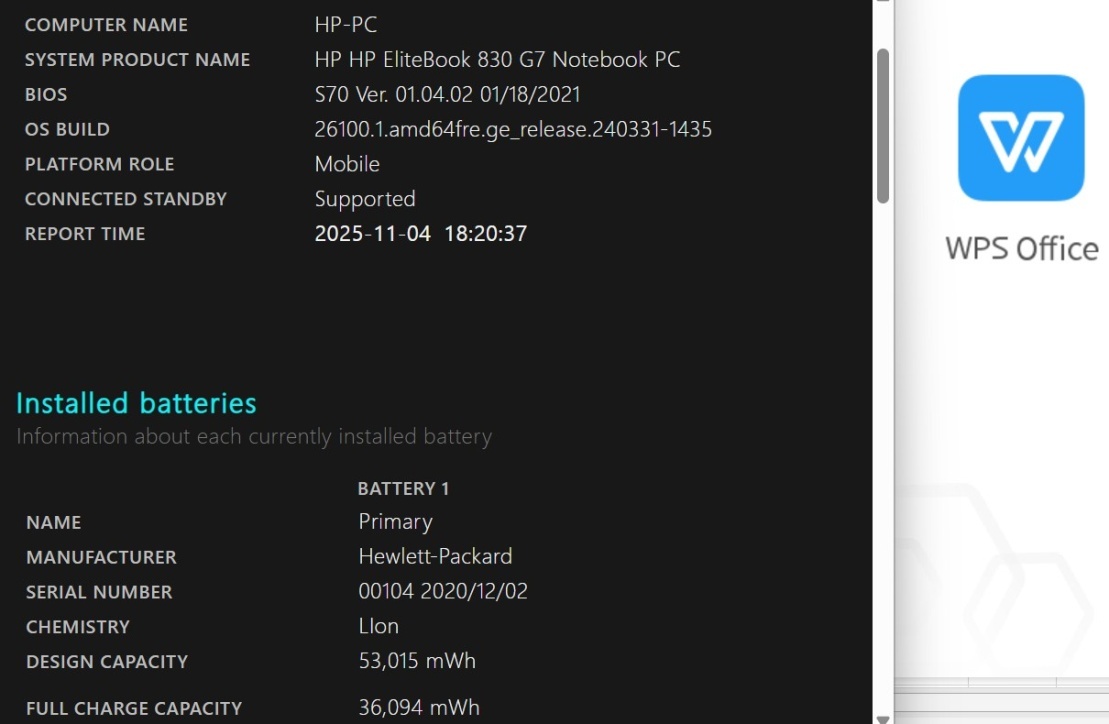Screen dimensions: 1109x724
Task: Click the LIon chemistry value
Action: click(x=378, y=626)
